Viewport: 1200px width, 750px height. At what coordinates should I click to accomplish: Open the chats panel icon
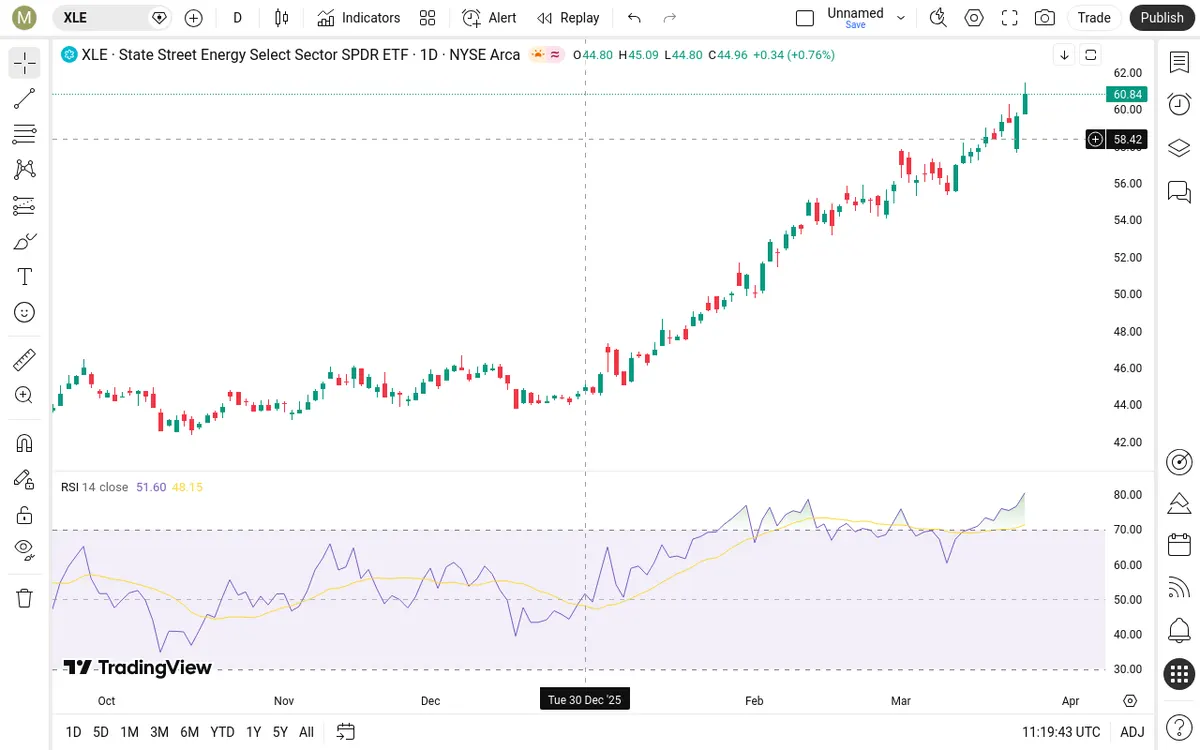1179,190
